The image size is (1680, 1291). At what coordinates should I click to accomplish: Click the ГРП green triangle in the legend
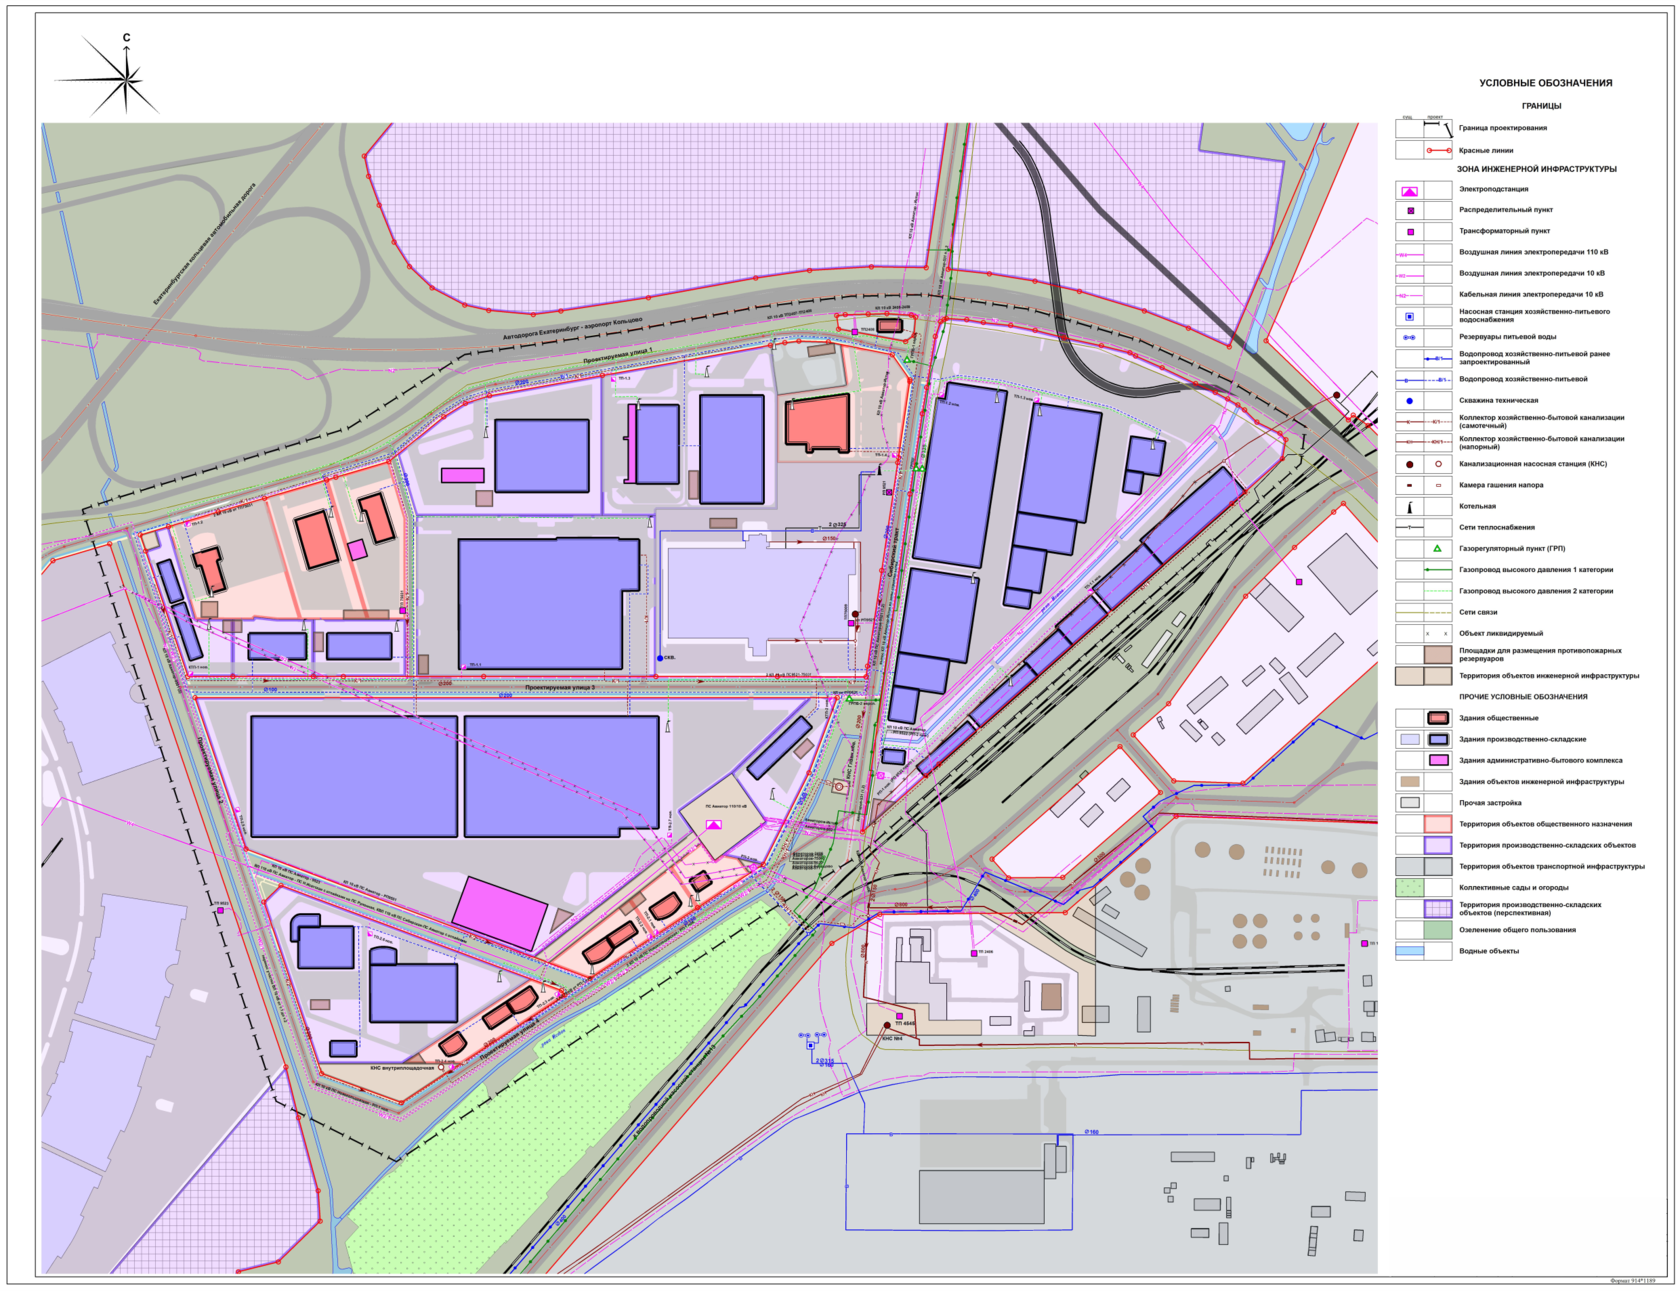click(x=1437, y=549)
